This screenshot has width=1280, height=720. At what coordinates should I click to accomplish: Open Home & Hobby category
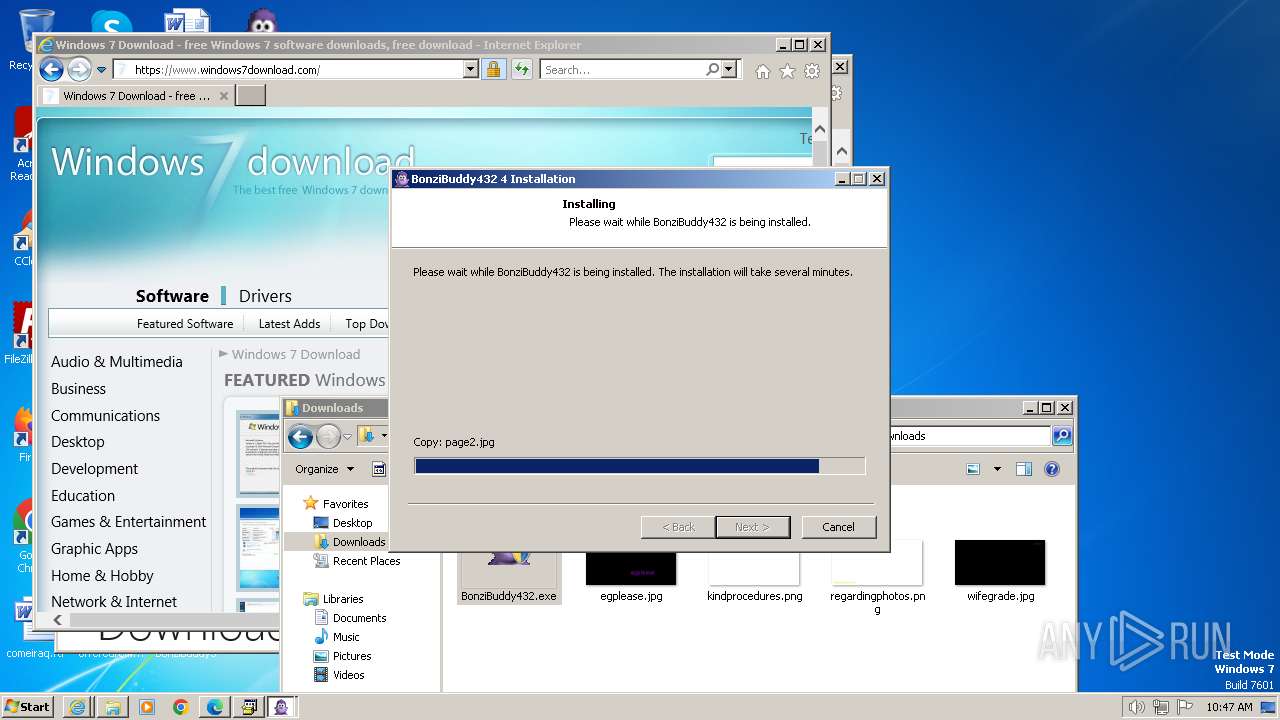[102, 576]
